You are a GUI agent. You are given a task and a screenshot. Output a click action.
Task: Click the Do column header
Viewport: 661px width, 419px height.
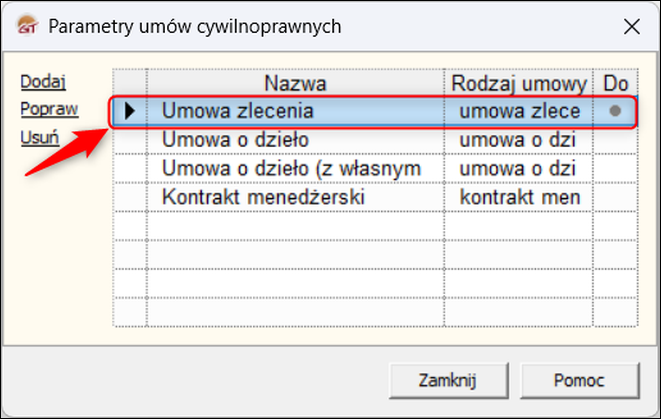615,82
